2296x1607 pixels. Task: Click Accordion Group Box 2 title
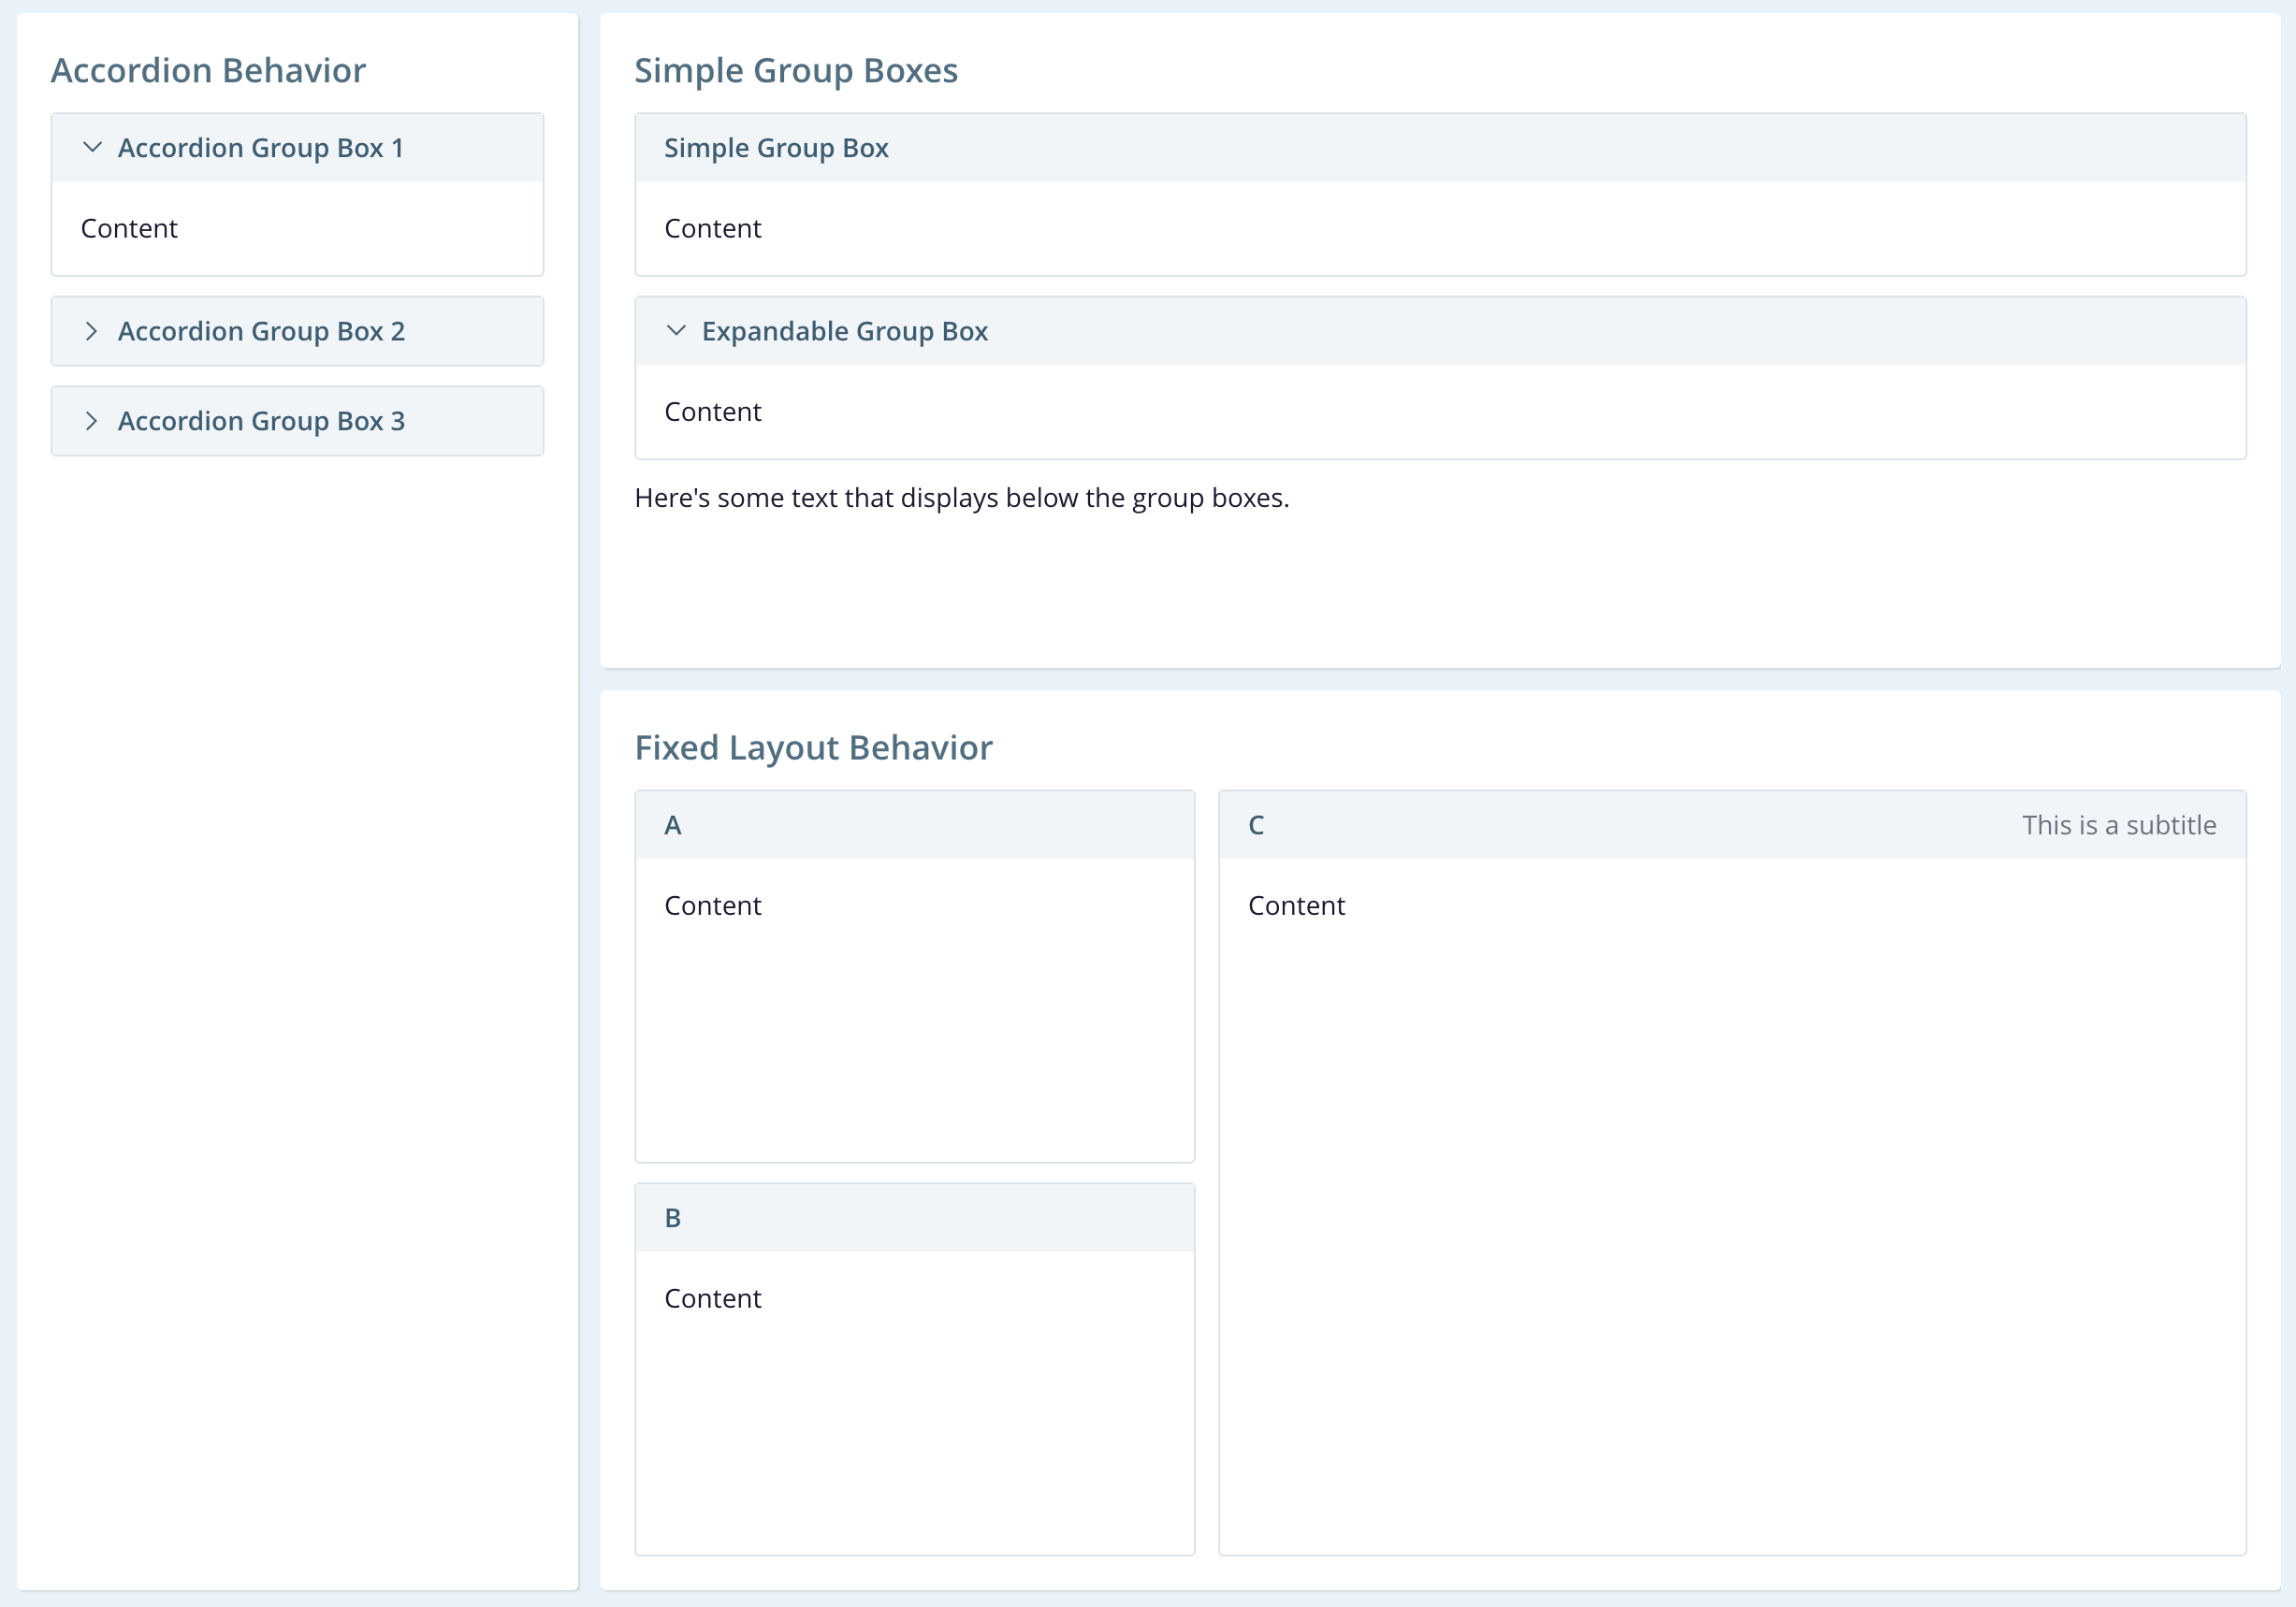261,331
